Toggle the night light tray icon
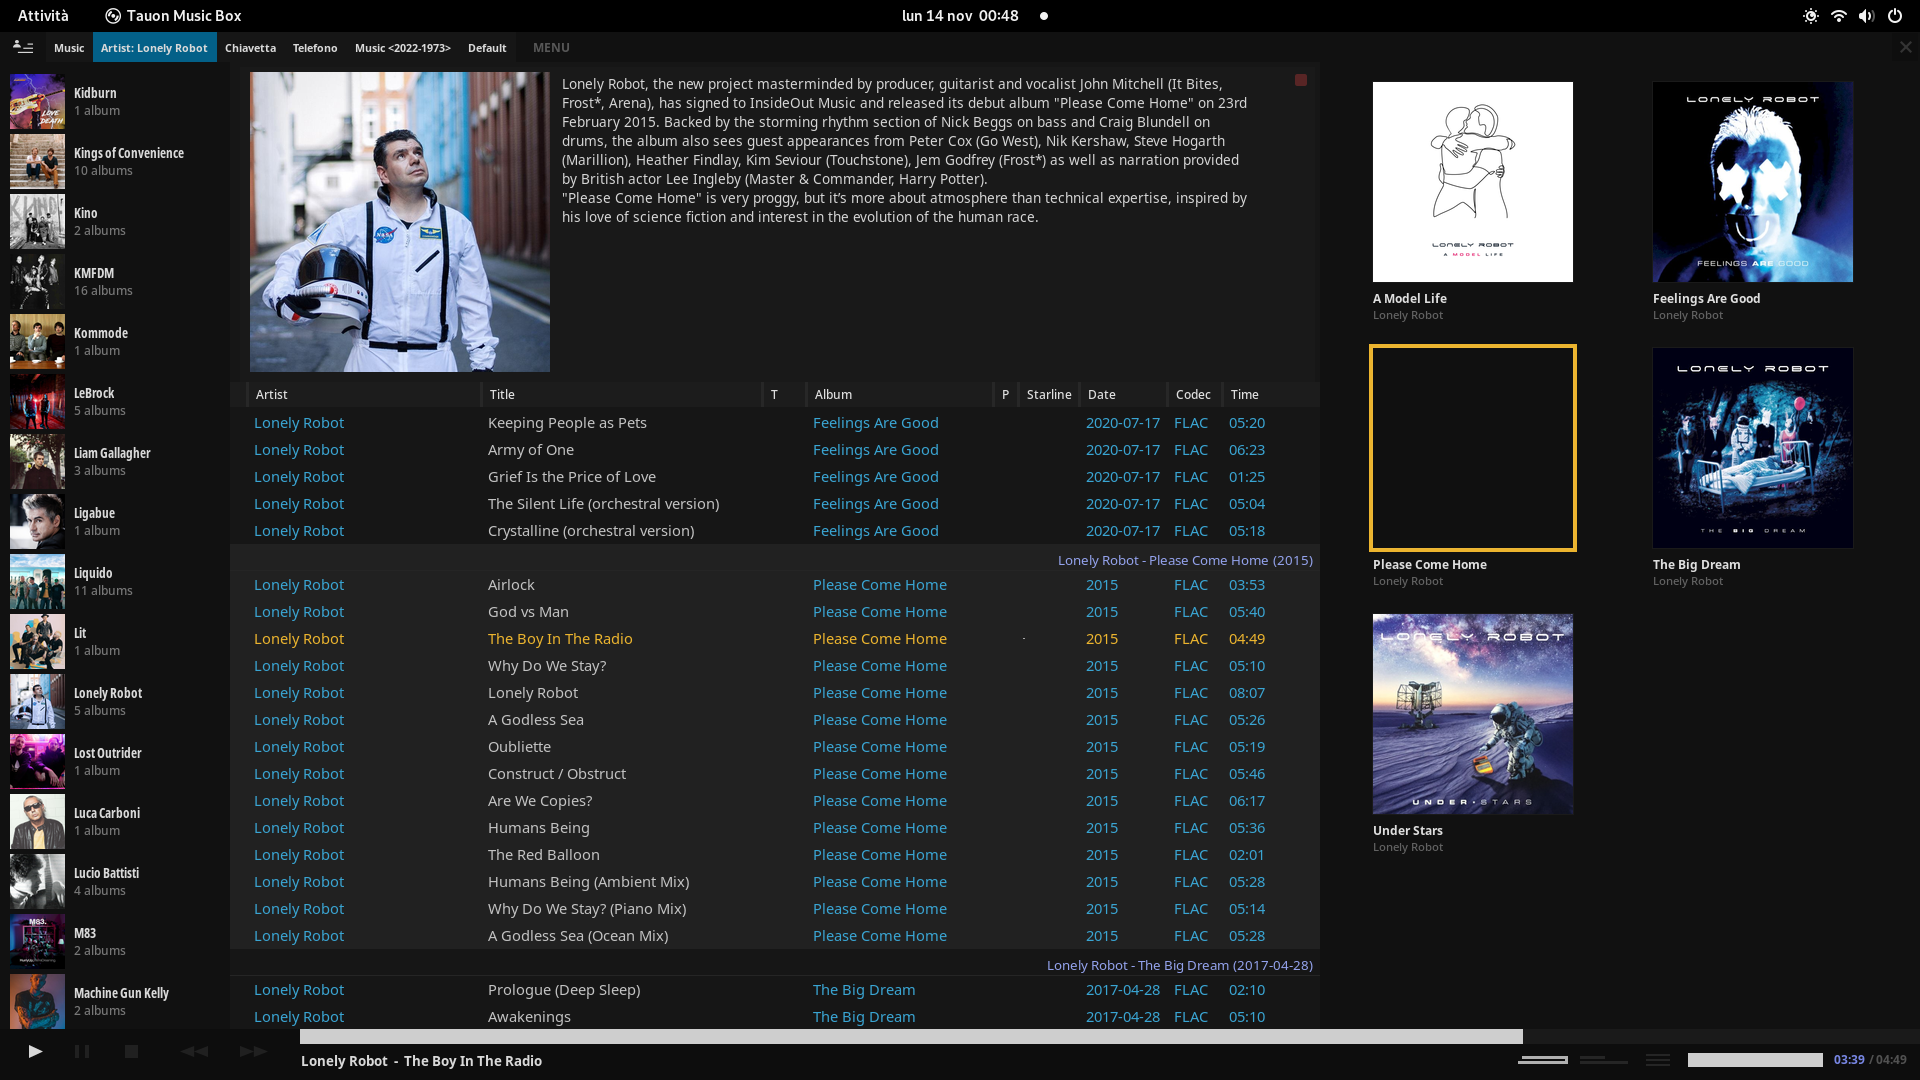Viewport: 1920px width, 1080px height. click(x=1810, y=16)
